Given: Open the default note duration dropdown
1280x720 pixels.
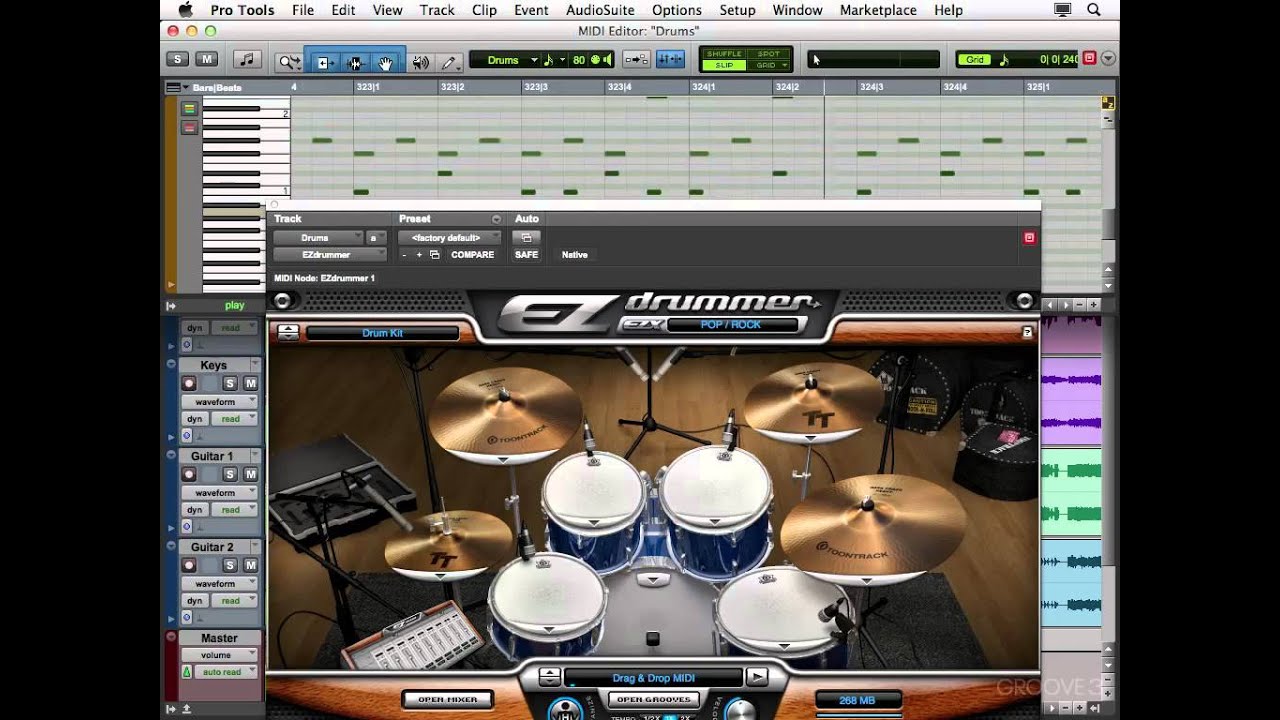Looking at the screenshot, I should 552,60.
